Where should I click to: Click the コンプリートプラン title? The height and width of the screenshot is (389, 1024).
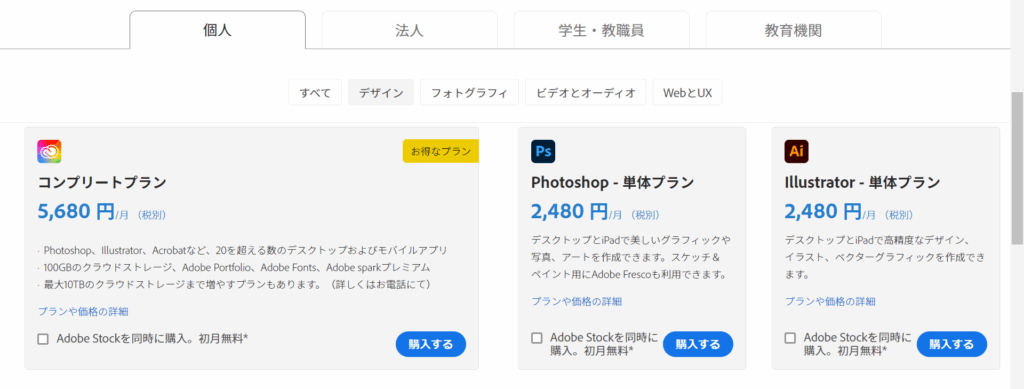coord(102,183)
